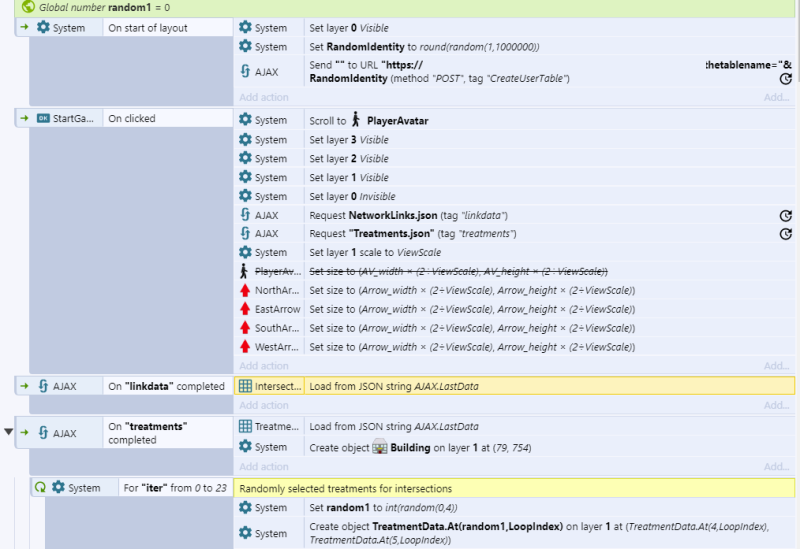Viewport: 800px width, 549px height.
Task: Click the Building sprite icon in Create object action
Action: (380, 447)
